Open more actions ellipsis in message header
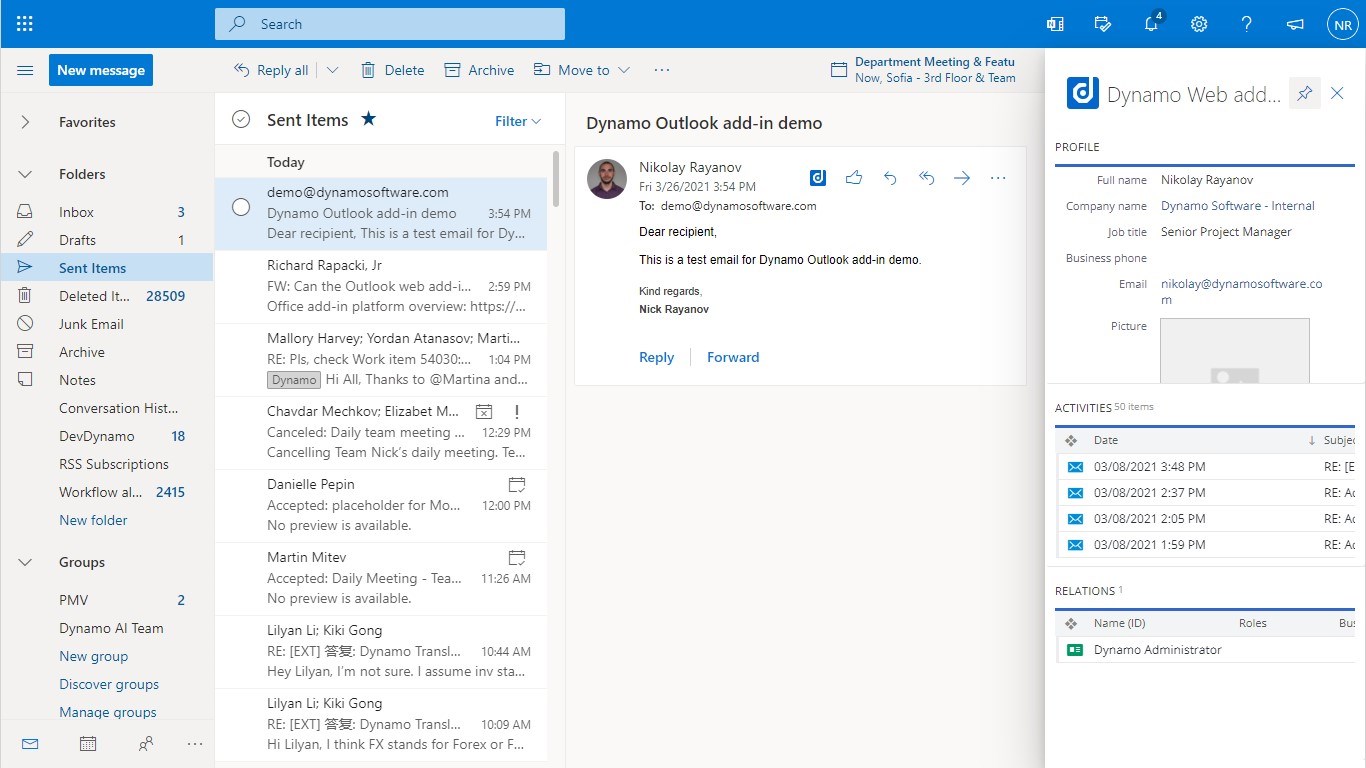The image size is (1366, 768). [998, 178]
